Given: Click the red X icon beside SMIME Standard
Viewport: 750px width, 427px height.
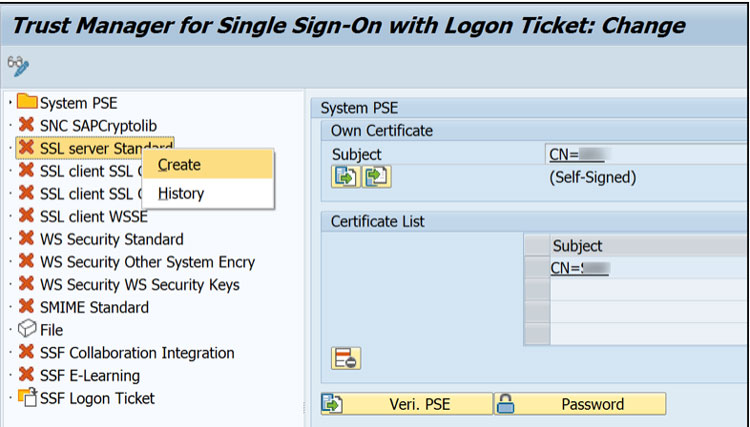Looking at the screenshot, I should point(27,307).
